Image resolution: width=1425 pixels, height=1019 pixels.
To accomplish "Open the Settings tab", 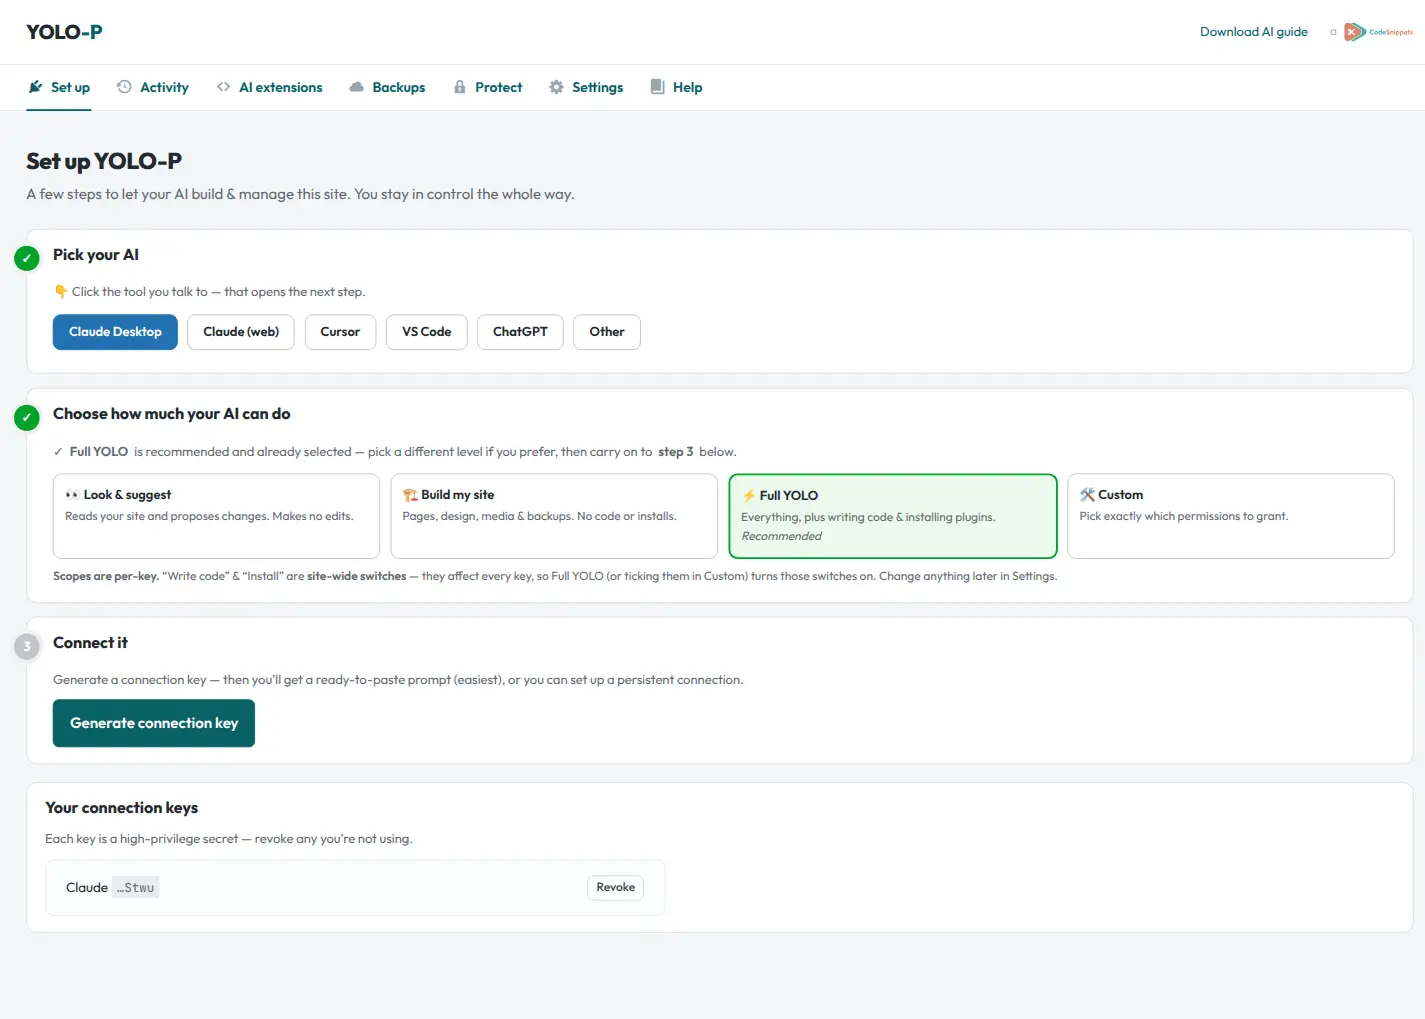I will [586, 87].
